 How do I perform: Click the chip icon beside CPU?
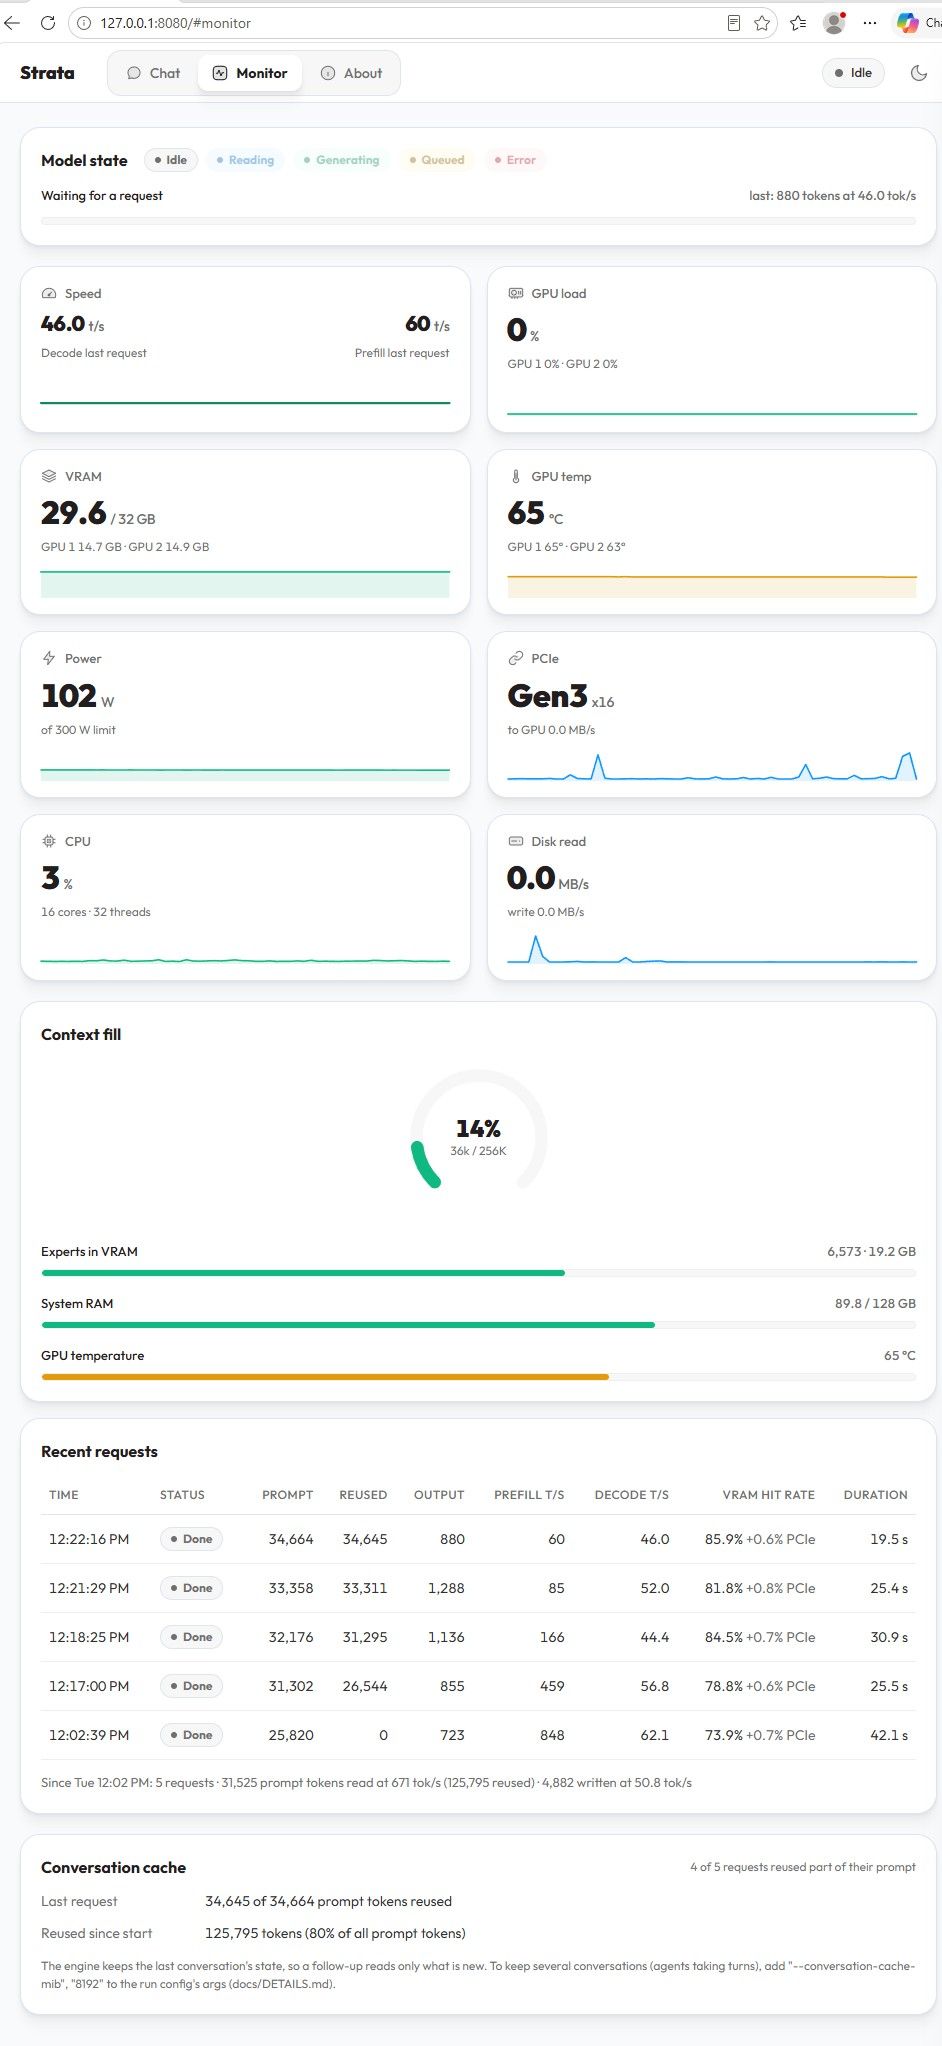49,842
